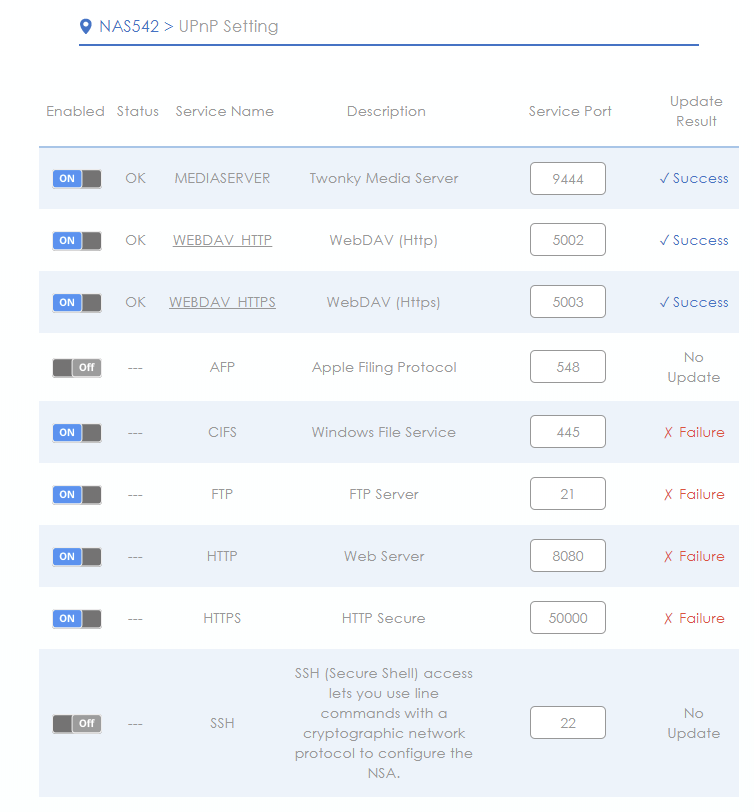Click the NAS542 breadcrumb link
The height and width of the screenshot is (812, 754).
tap(129, 26)
